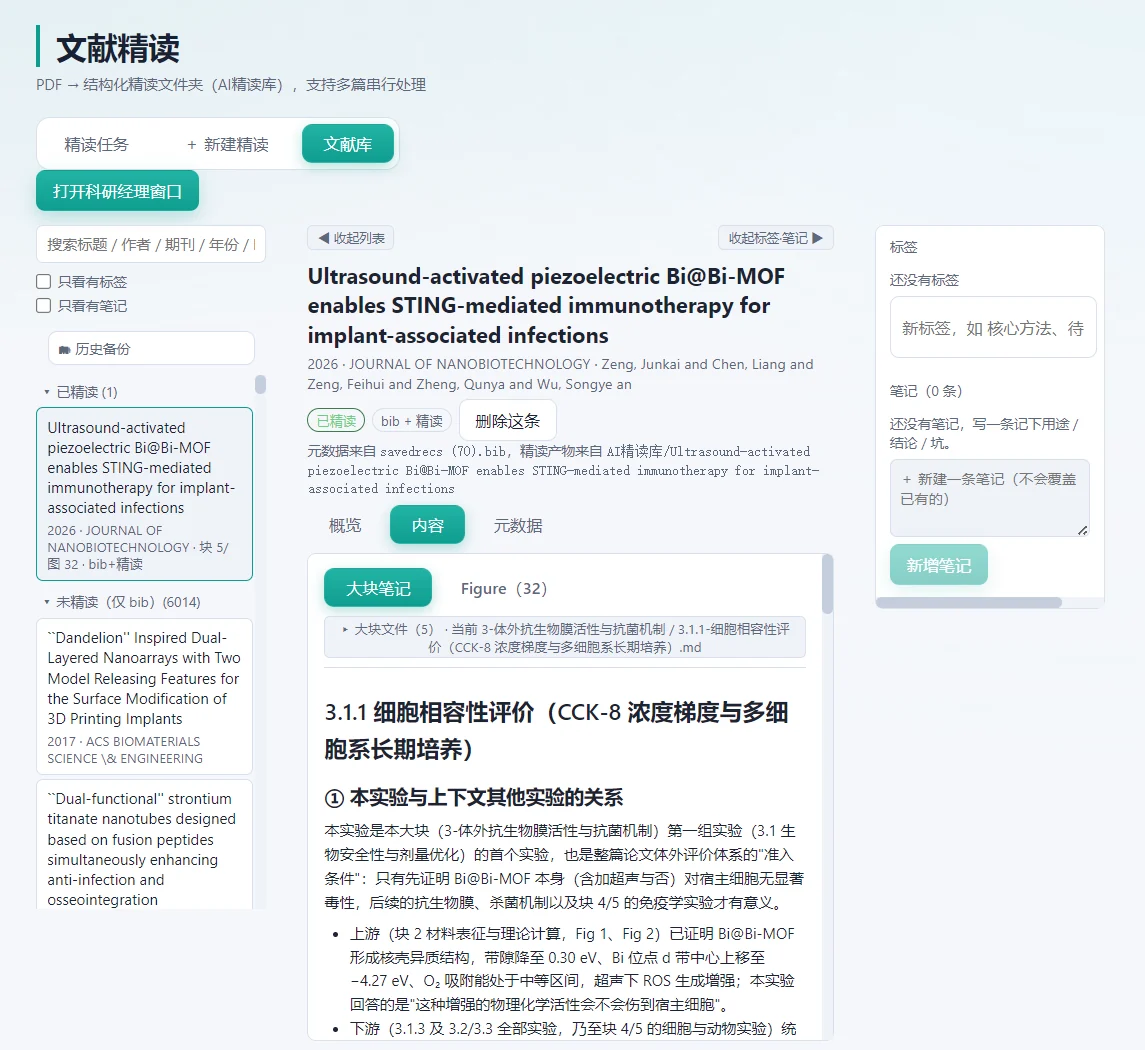This screenshot has height=1050, width=1145.
Task: Switch to the 精读任务 tab
Action: (x=96, y=144)
